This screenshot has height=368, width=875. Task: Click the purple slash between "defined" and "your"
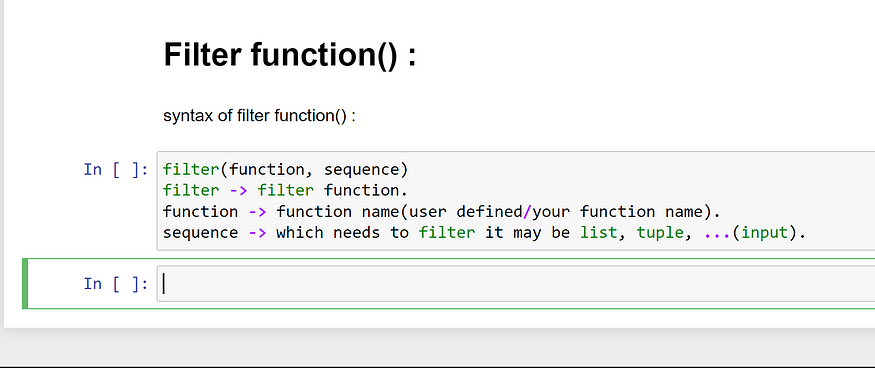point(527,212)
